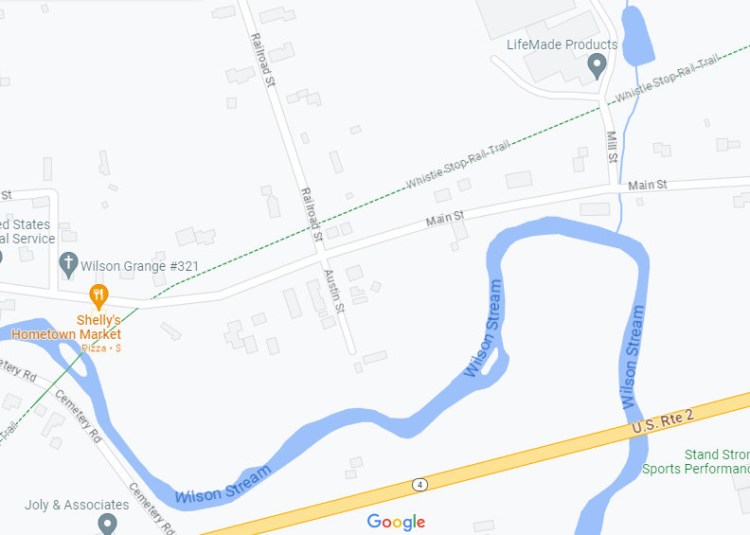The height and width of the screenshot is (535, 750).
Task: Click Whistle Stop Rail Trail label near Mill St
Action: (x=666, y=79)
